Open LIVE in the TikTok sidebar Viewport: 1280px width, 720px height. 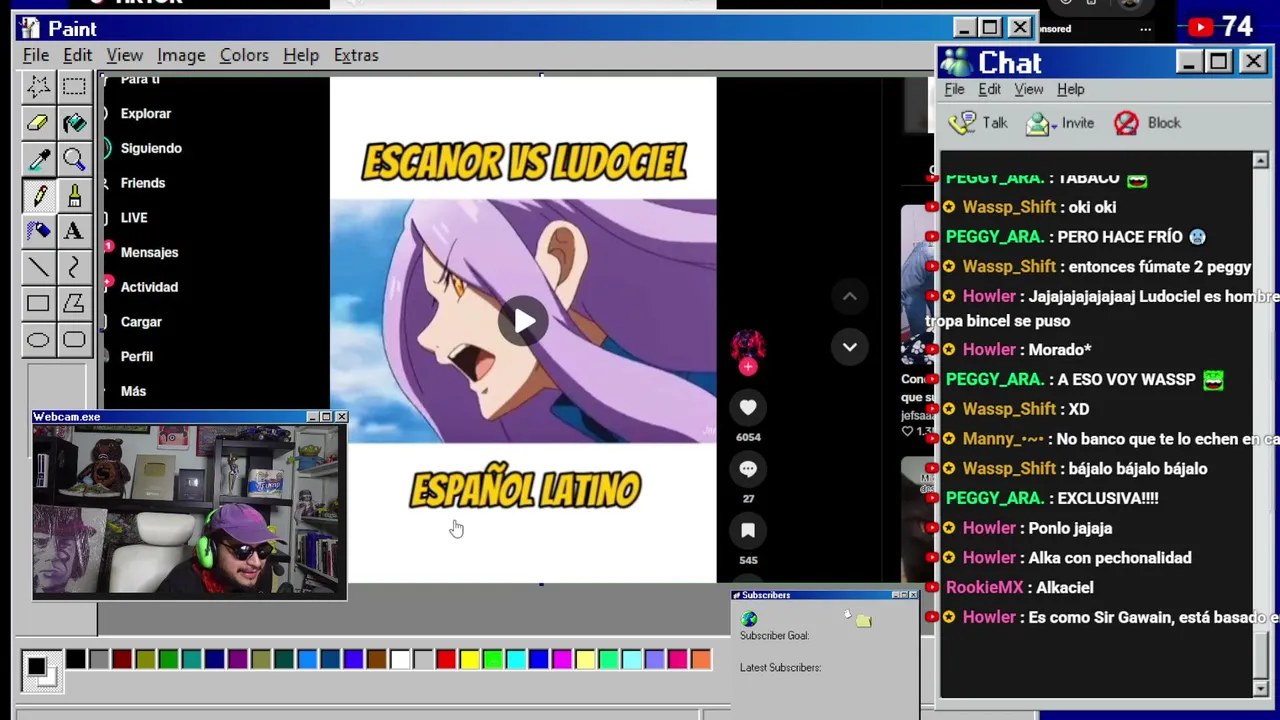[x=134, y=218]
